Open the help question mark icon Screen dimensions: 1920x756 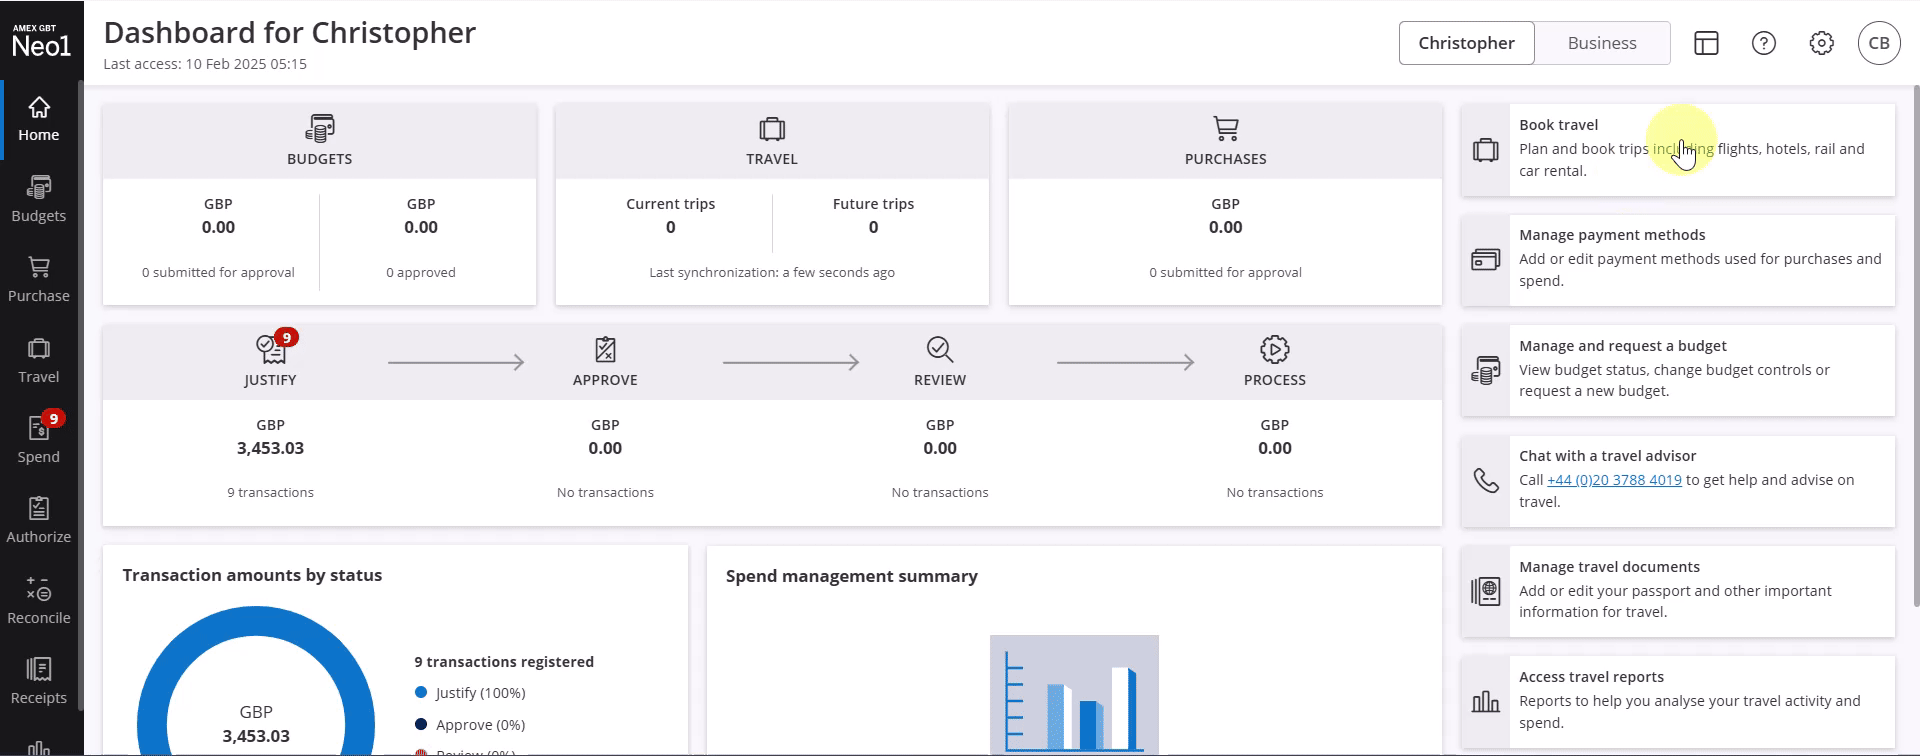click(x=1764, y=43)
